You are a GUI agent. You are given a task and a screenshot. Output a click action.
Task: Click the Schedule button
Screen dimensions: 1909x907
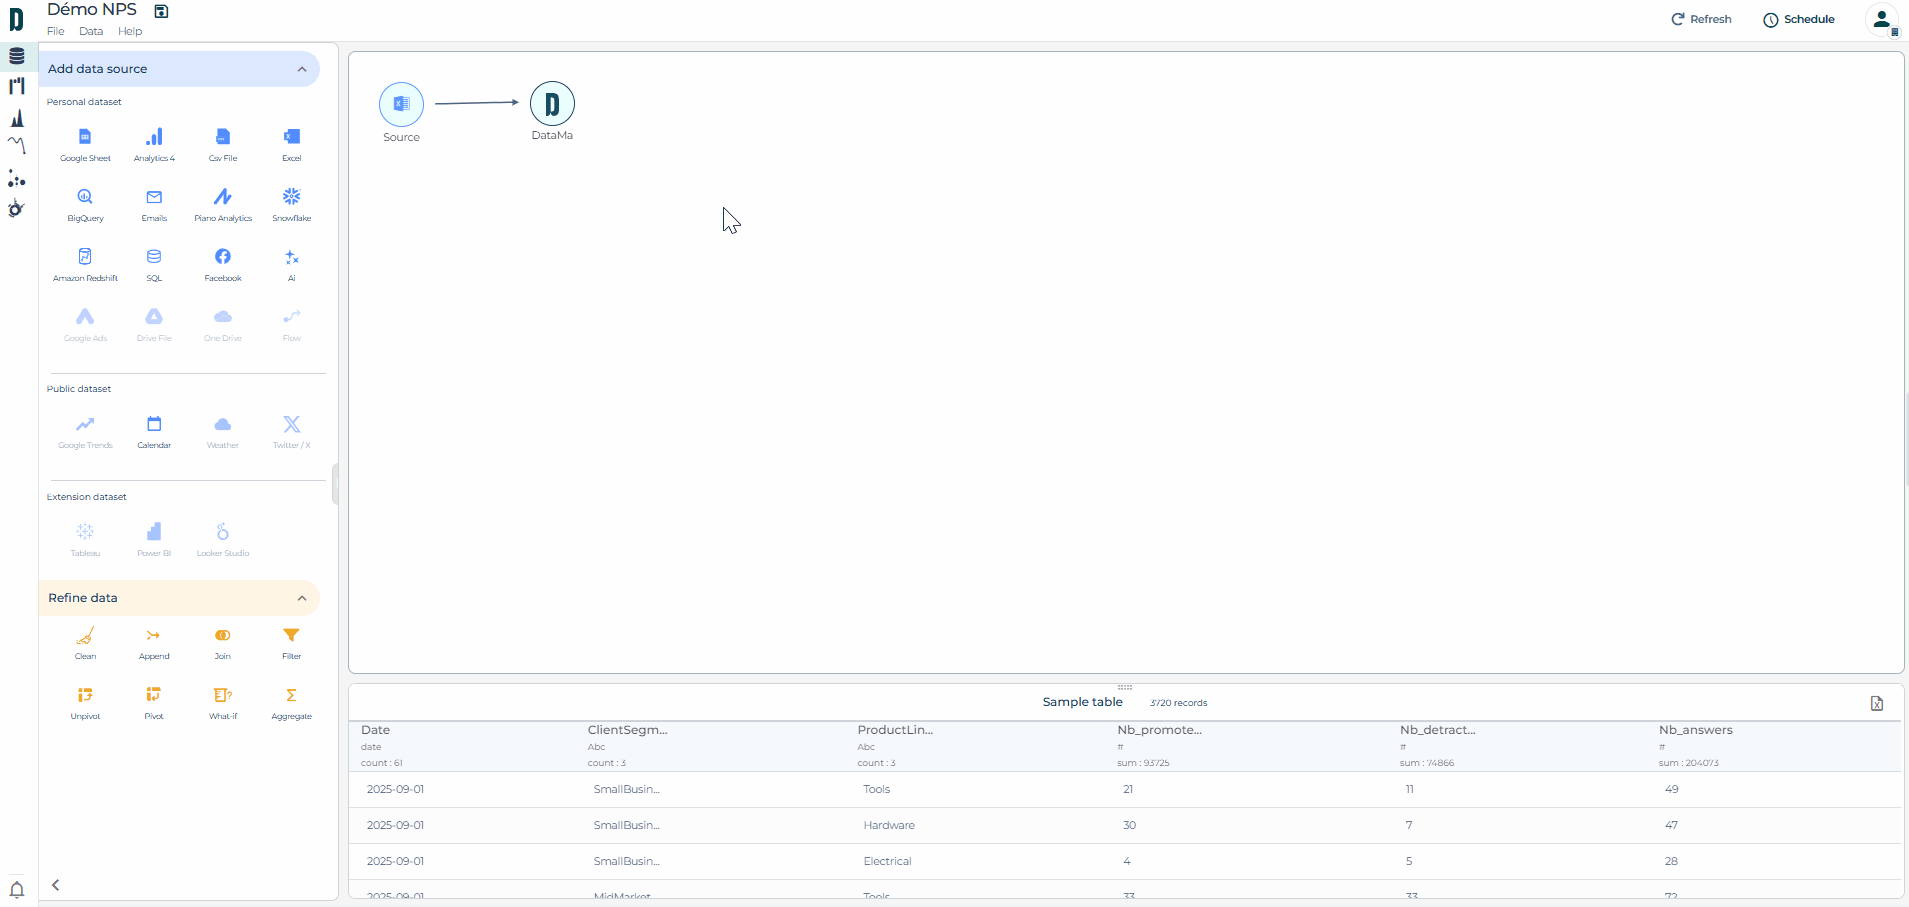pos(1799,19)
